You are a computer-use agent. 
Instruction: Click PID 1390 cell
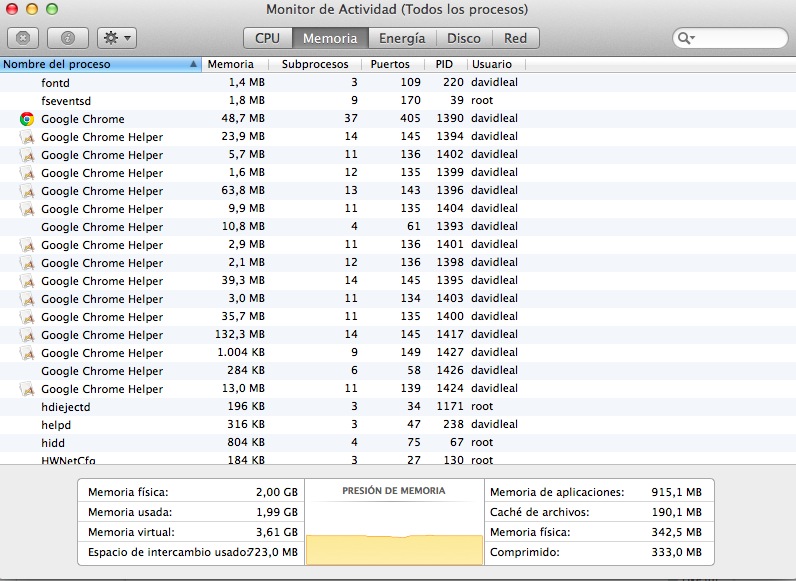point(450,118)
